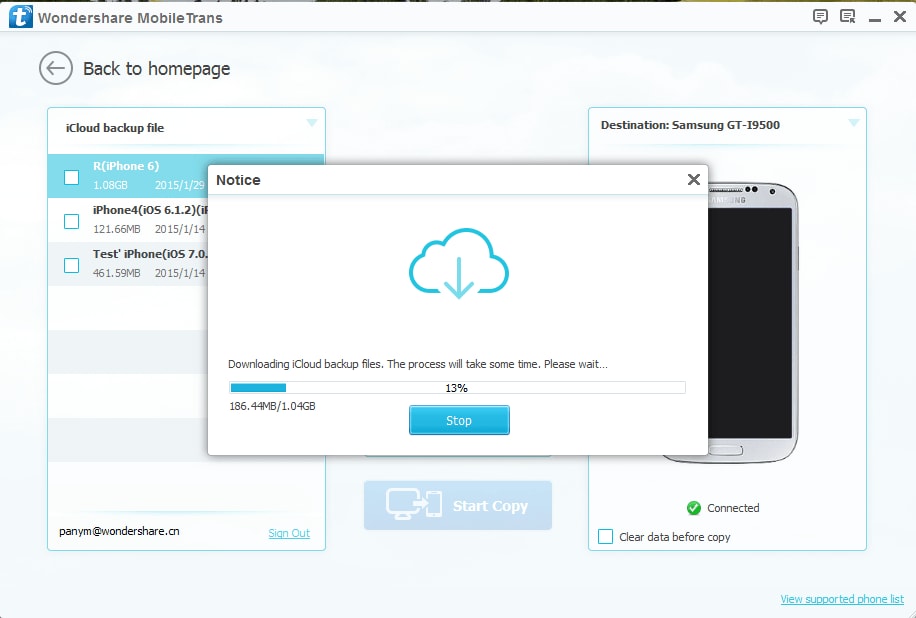The height and width of the screenshot is (618, 916).
Task: Close the Notice dialog with its X
Action: point(693,180)
